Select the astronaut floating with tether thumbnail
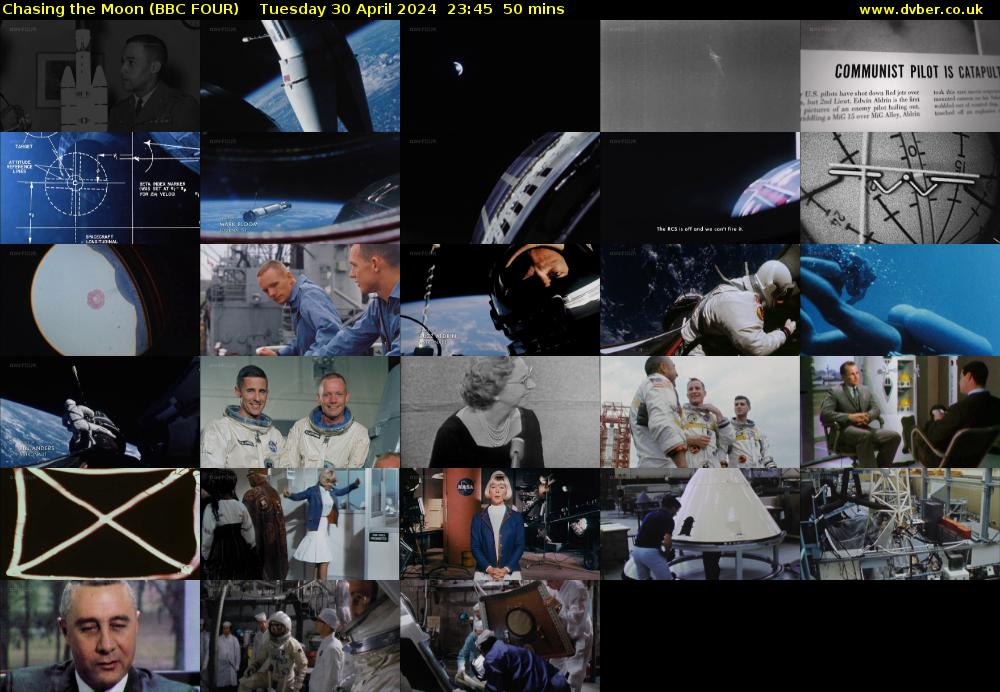Image resolution: width=1000 pixels, height=692 pixels. click(x=99, y=412)
